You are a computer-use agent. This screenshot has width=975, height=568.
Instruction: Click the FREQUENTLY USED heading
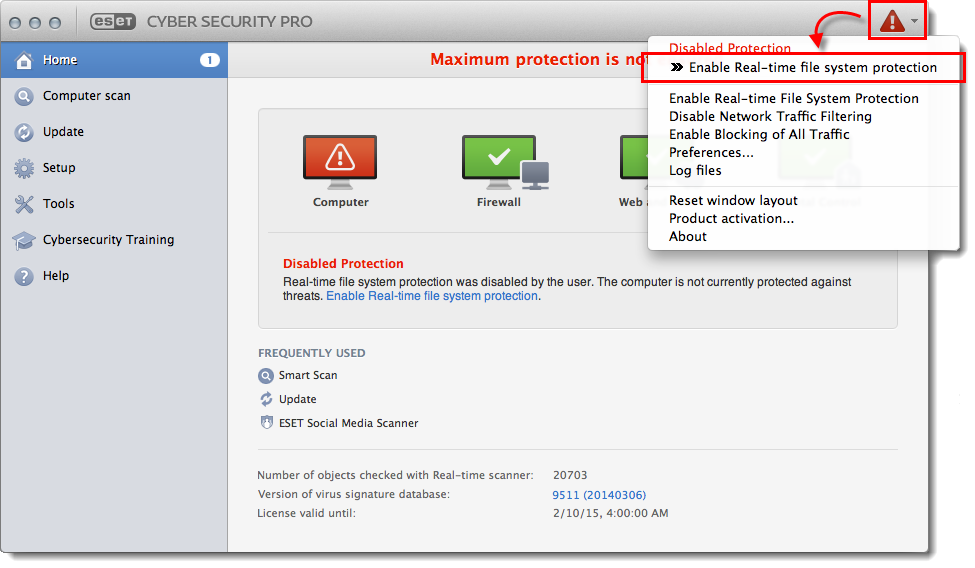pos(312,353)
